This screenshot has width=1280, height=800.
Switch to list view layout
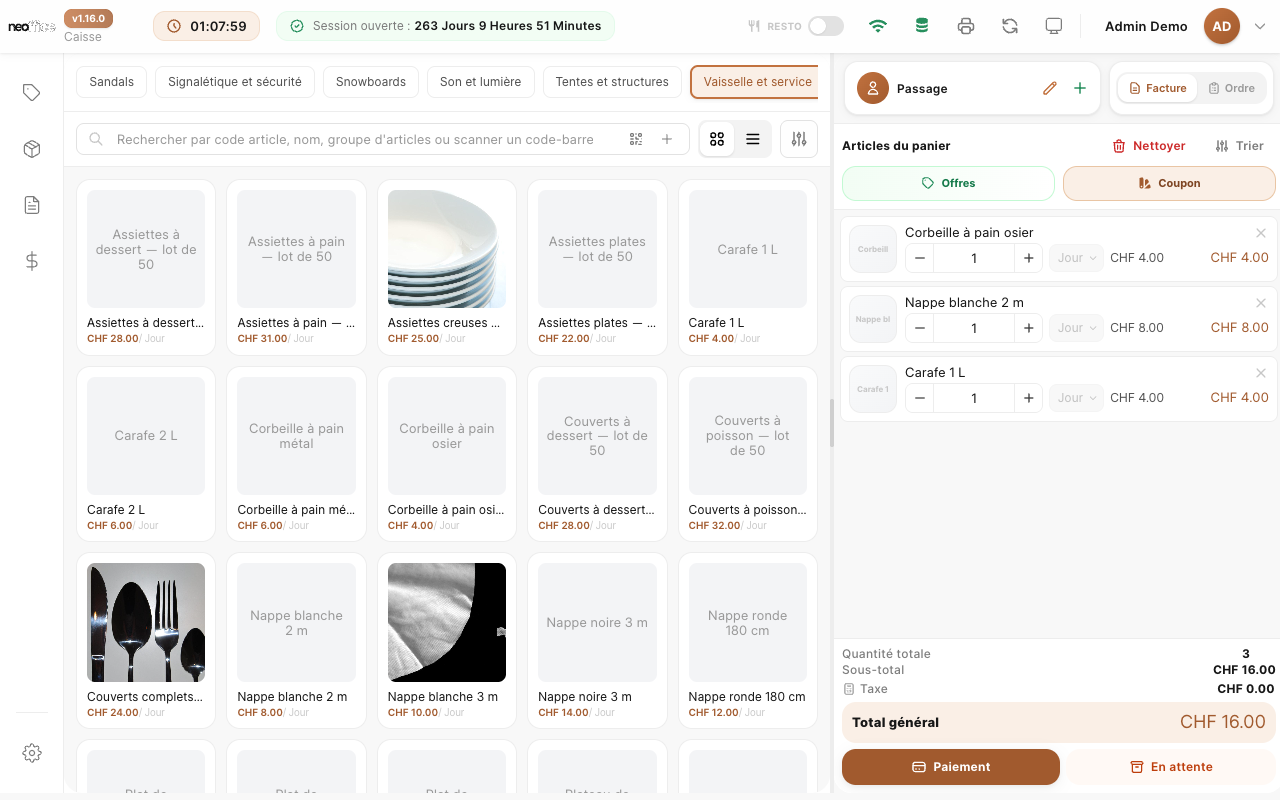tap(753, 140)
